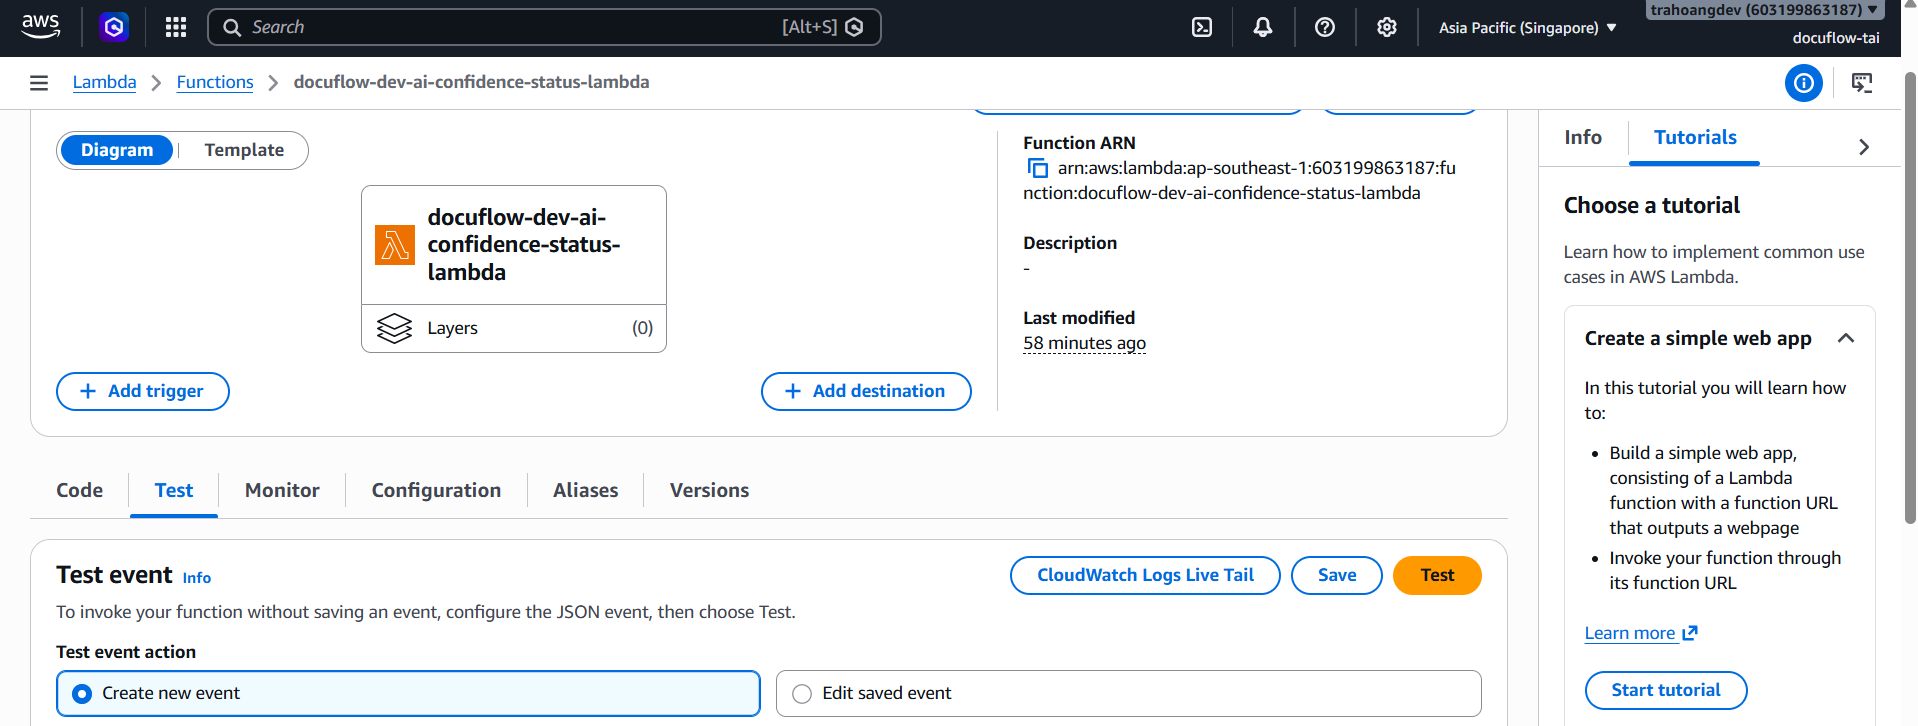Click the breadcrumb function name text
The width and height of the screenshot is (1918, 726).
tap(471, 83)
